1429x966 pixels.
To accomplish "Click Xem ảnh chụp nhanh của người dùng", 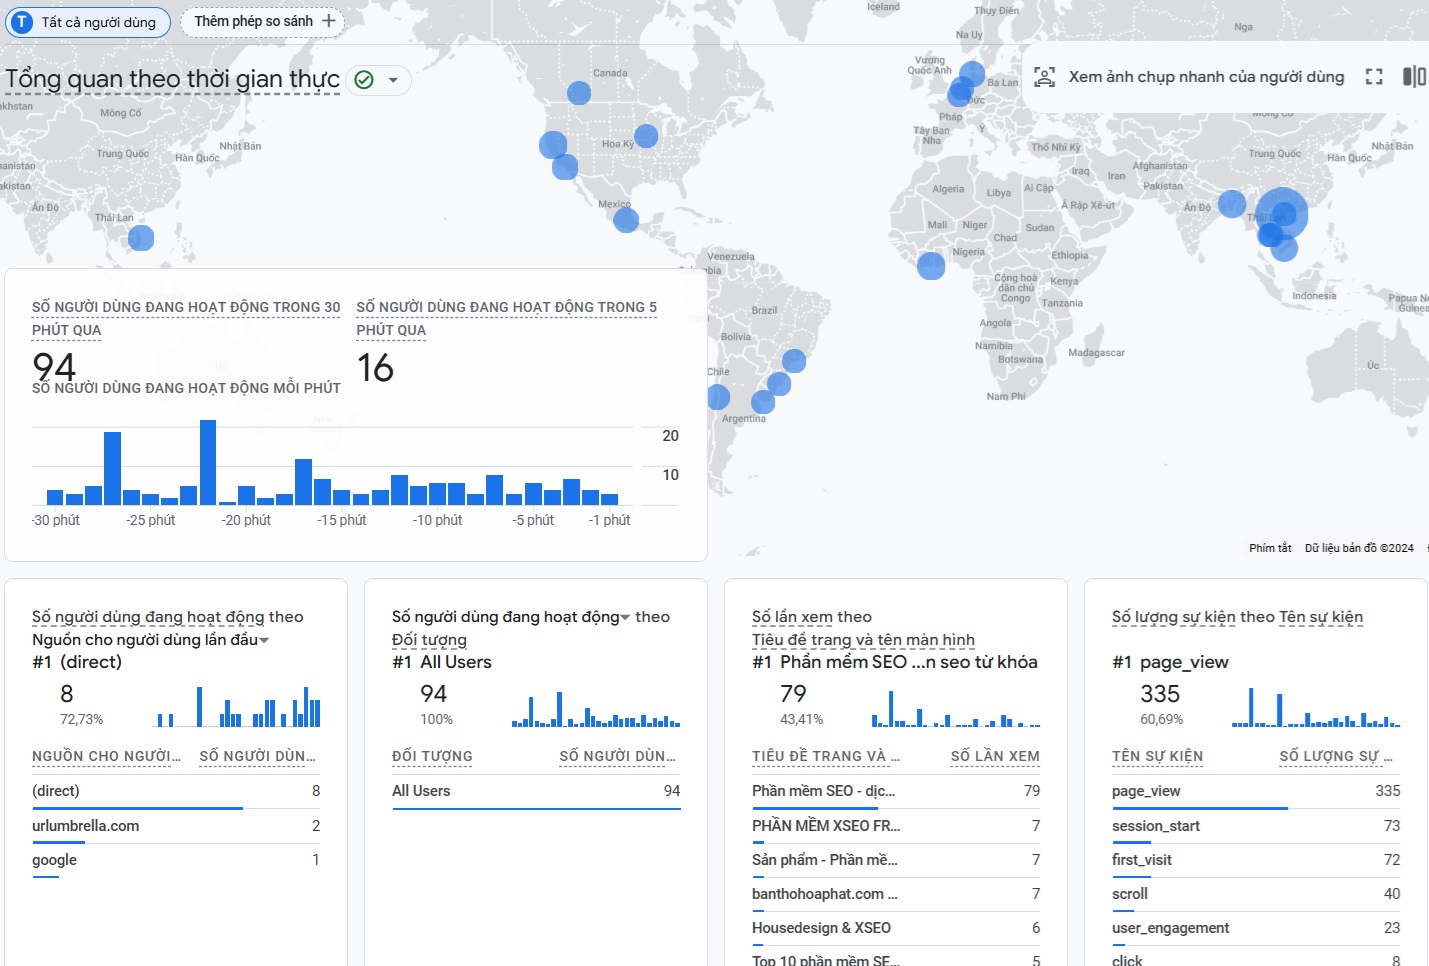I will pos(1206,77).
